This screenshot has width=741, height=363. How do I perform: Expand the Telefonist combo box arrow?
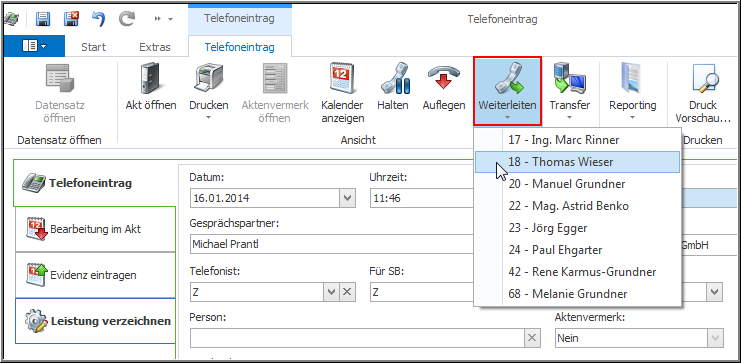[331, 293]
